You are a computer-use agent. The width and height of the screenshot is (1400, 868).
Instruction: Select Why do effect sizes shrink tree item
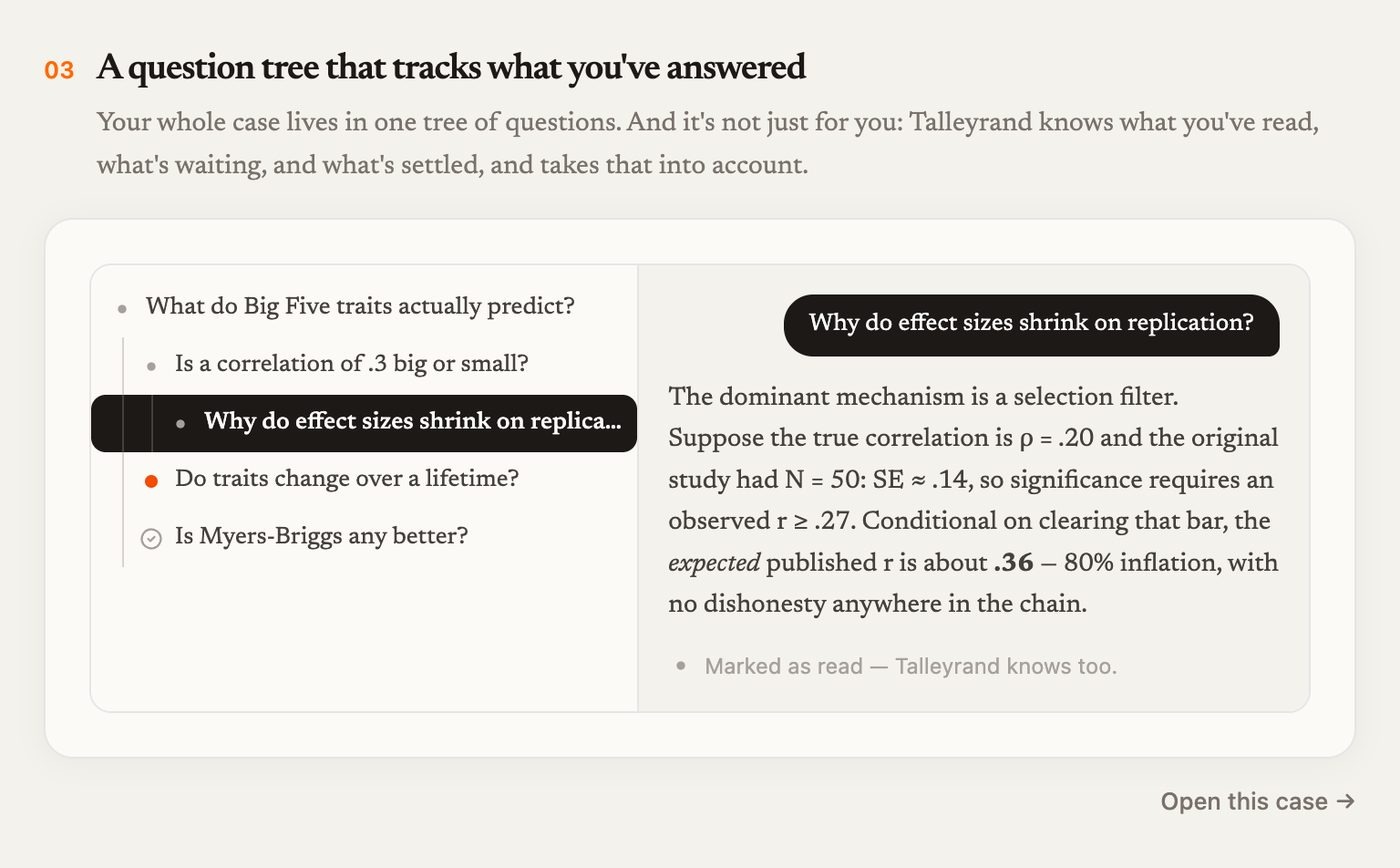click(x=364, y=423)
